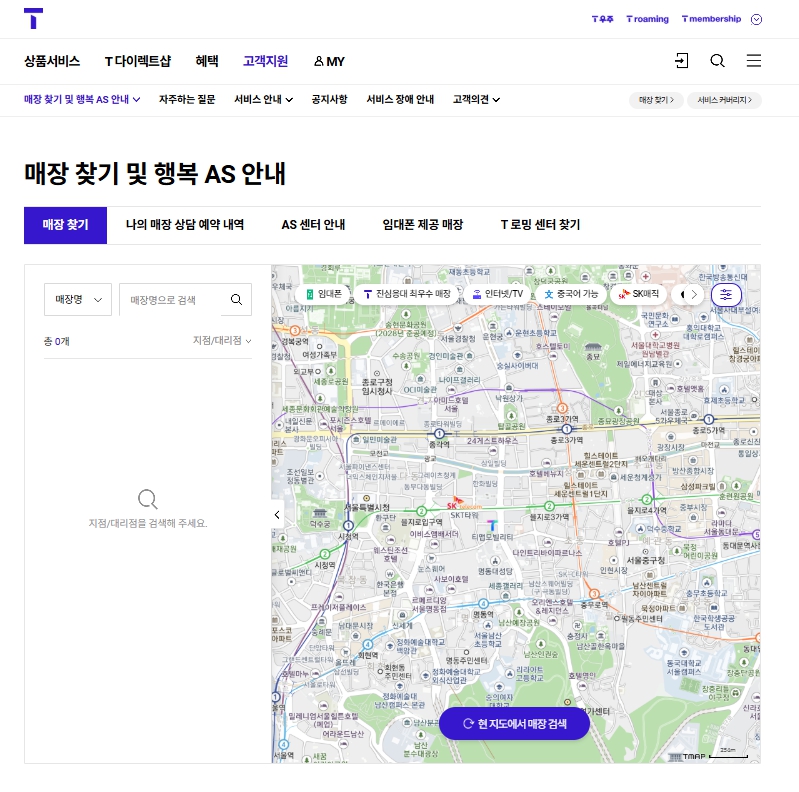The height and width of the screenshot is (792, 799).
Task: Click the 명동대성당 label on map
Action: click(x=495, y=571)
